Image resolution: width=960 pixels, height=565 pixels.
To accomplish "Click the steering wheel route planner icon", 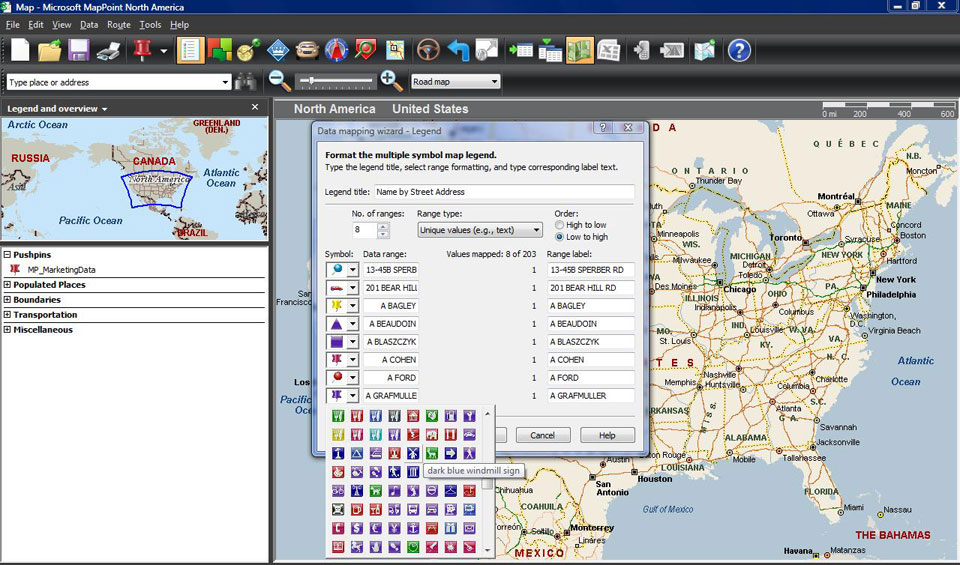I will tap(428, 50).
